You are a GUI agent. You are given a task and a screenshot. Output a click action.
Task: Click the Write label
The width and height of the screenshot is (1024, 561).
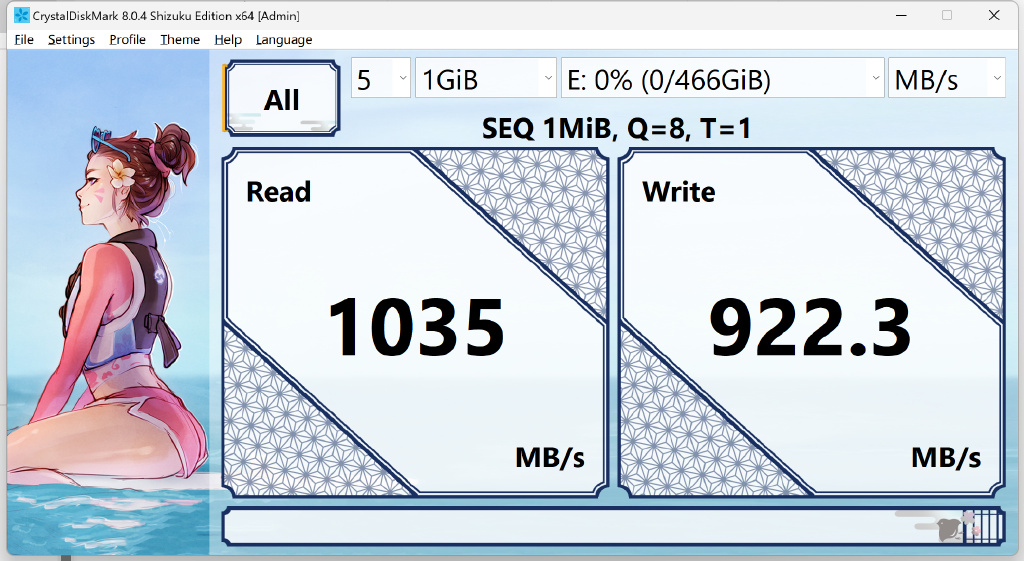click(679, 191)
